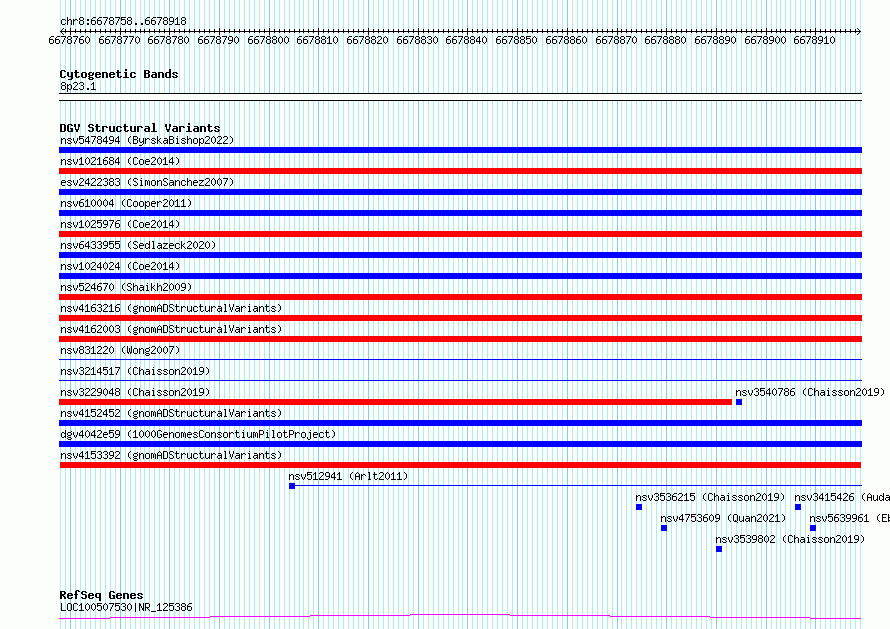Screen dimensions: 890x629
Task: Open dgv4042e59 (1000GenomesConsortiumPilotProject) entry
Action: tap(198, 434)
